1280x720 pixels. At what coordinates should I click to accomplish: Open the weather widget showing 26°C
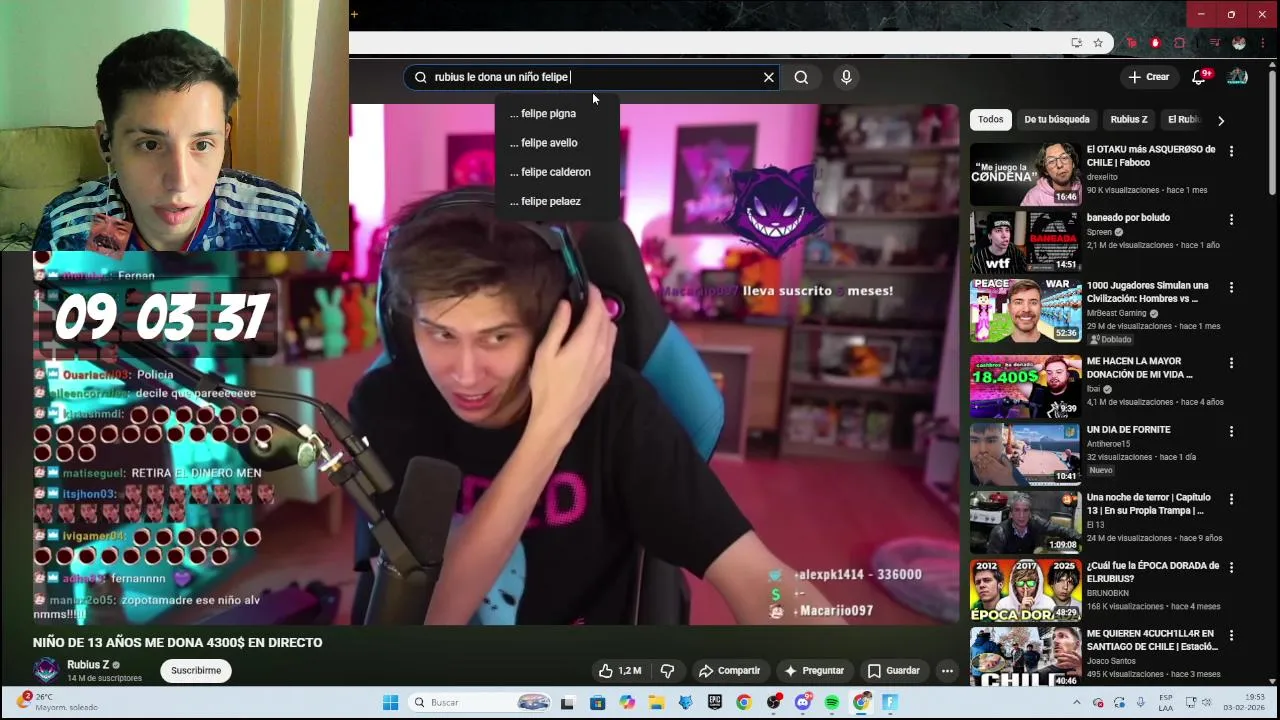[58, 702]
